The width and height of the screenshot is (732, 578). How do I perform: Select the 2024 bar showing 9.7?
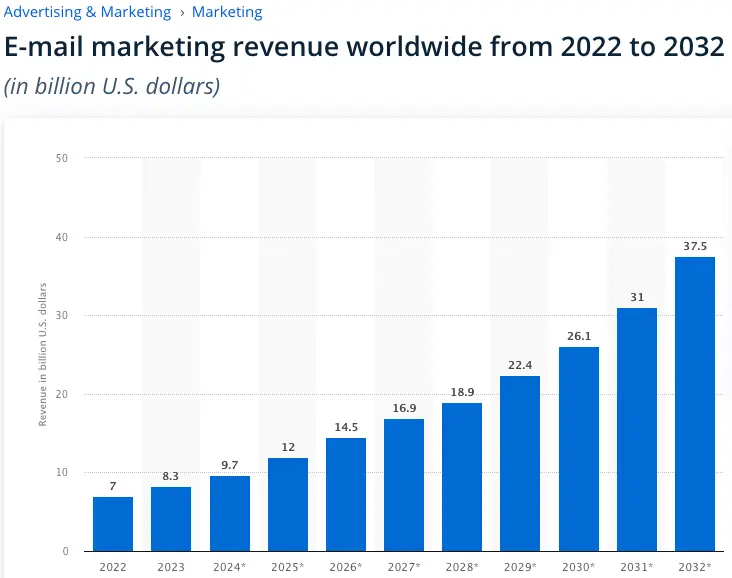pos(229,513)
